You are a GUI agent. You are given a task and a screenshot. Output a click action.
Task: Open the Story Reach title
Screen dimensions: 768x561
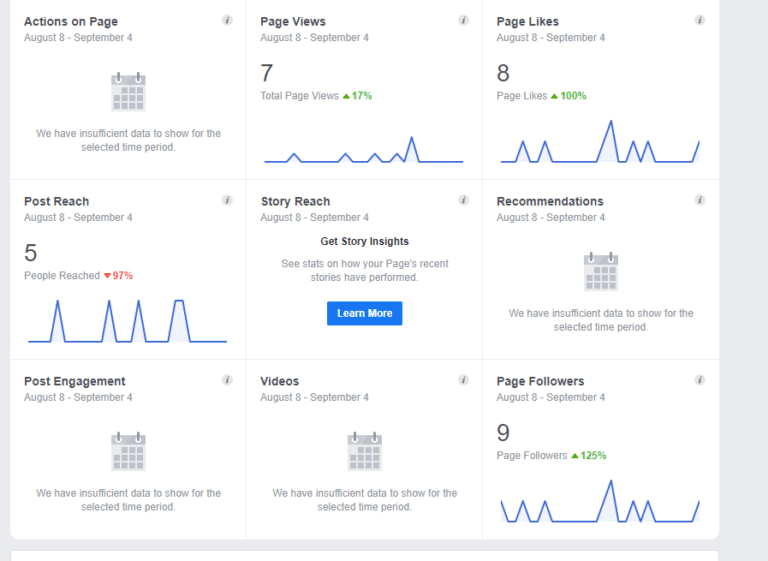coord(295,201)
